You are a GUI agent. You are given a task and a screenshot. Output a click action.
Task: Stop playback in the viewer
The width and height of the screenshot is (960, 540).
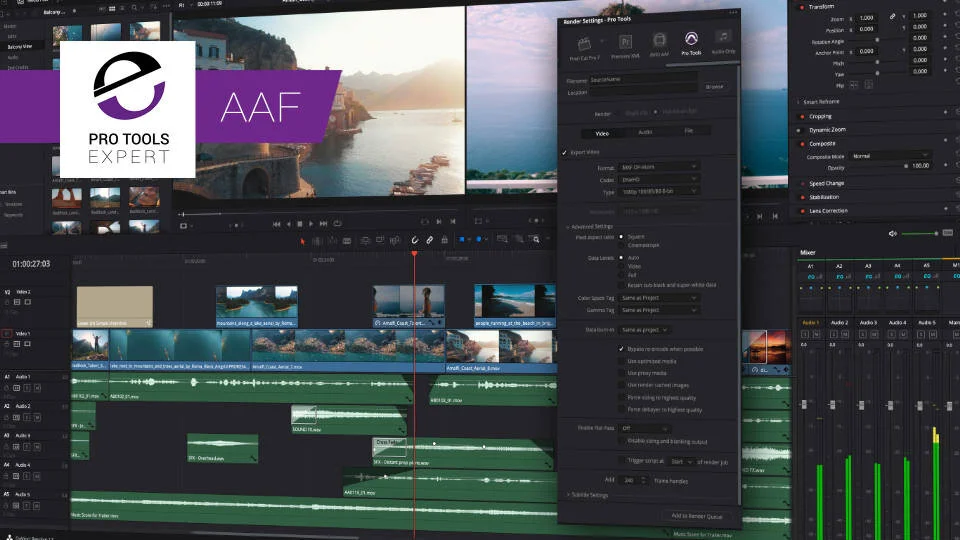tap(299, 224)
